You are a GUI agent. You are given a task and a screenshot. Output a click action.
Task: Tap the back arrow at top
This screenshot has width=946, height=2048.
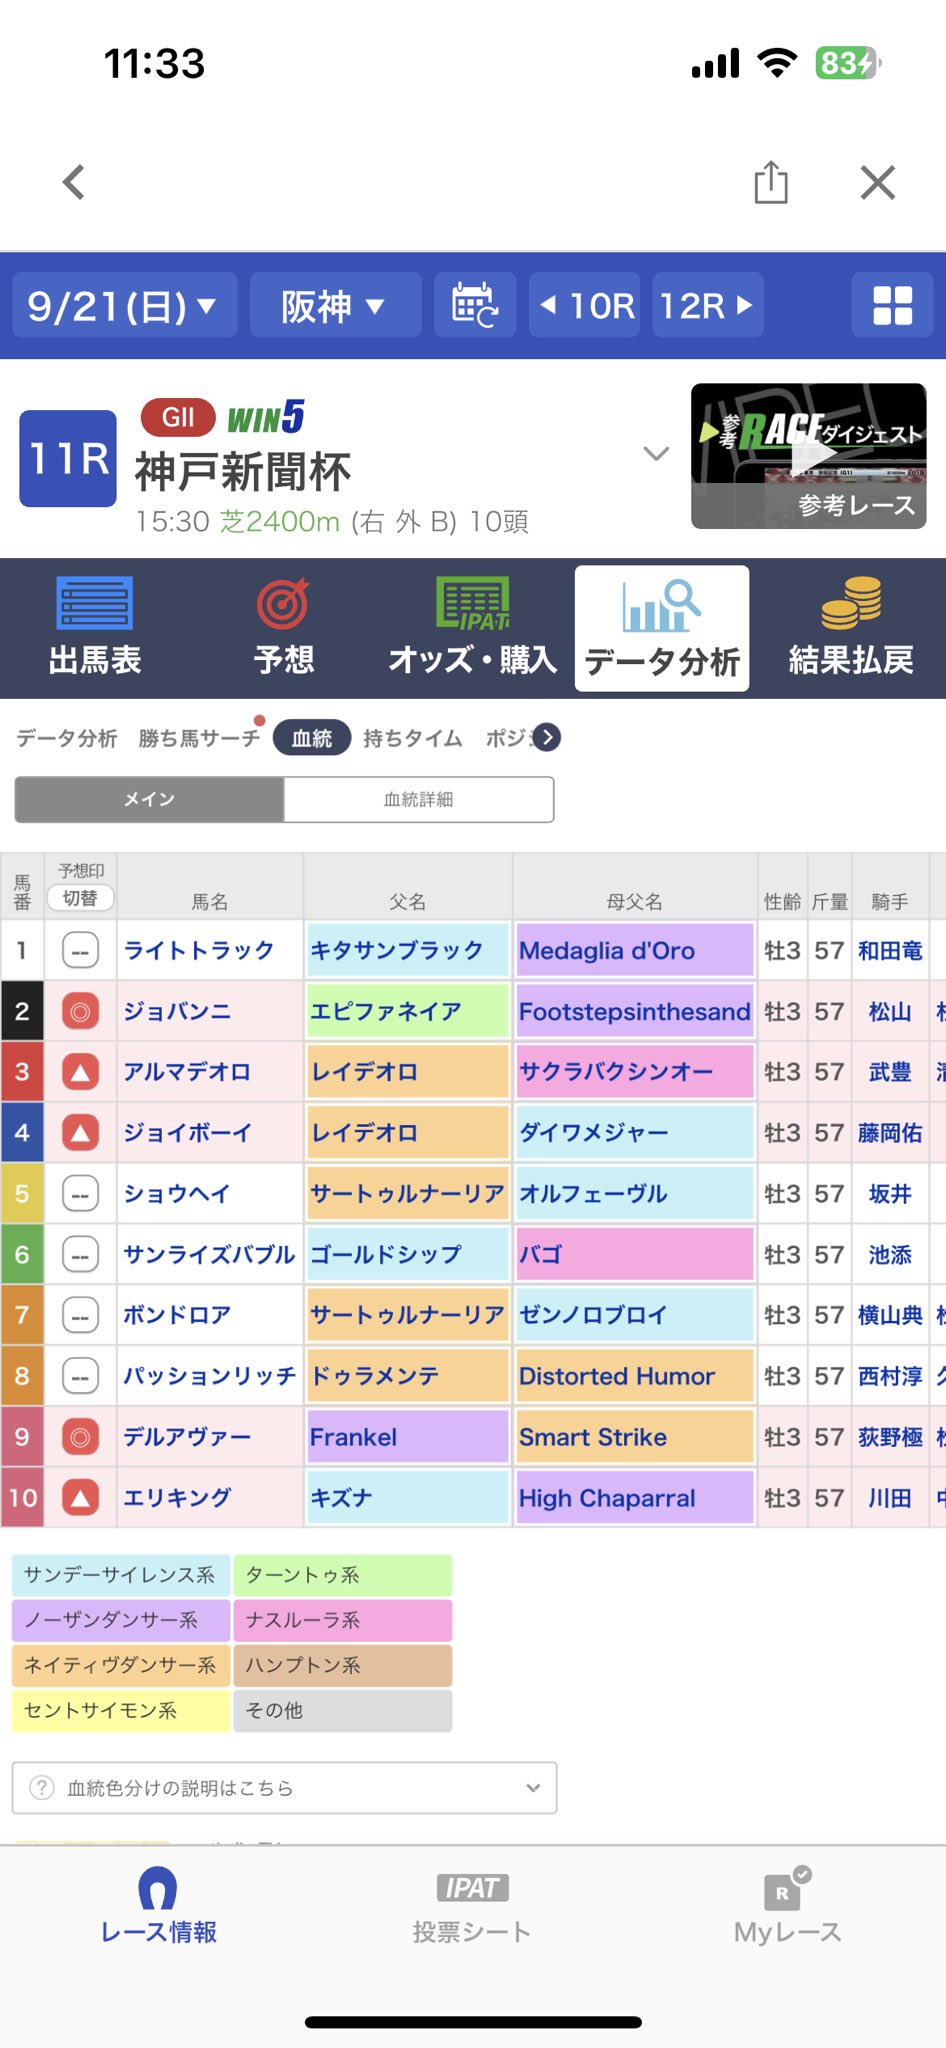click(74, 182)
